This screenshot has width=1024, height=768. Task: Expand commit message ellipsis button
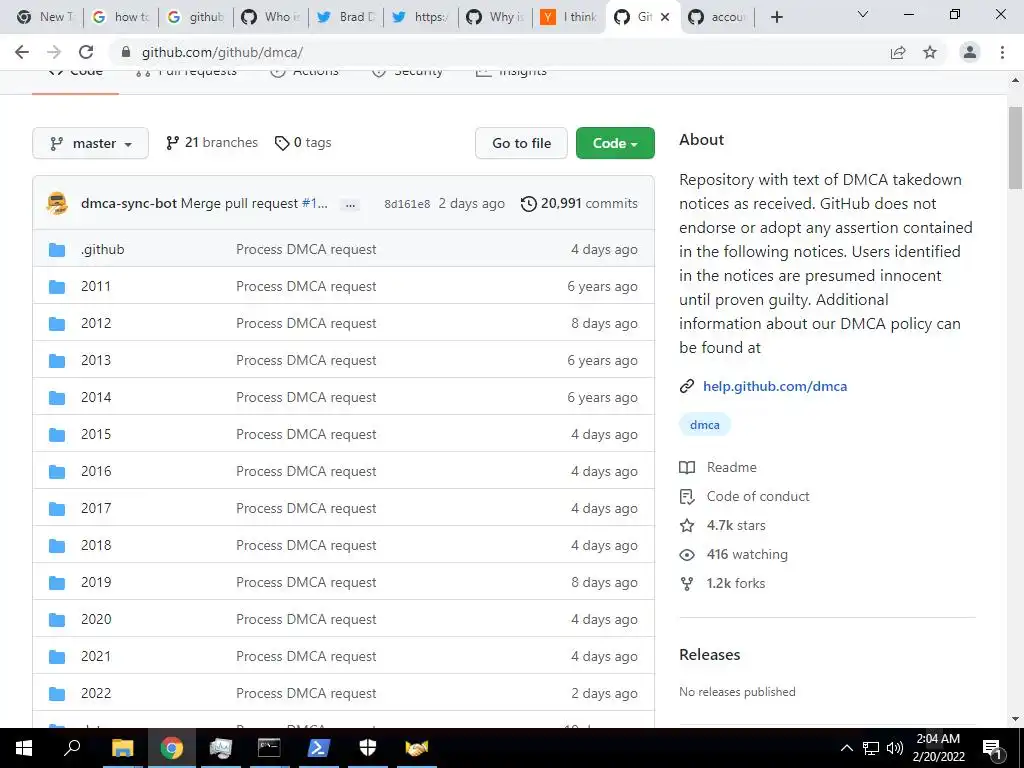351,204
